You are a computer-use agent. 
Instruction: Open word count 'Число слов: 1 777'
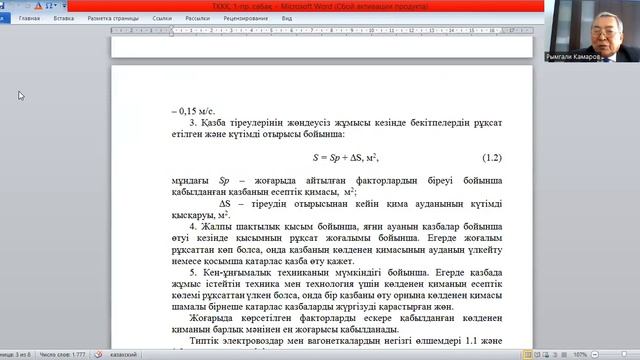coord(62,355)
